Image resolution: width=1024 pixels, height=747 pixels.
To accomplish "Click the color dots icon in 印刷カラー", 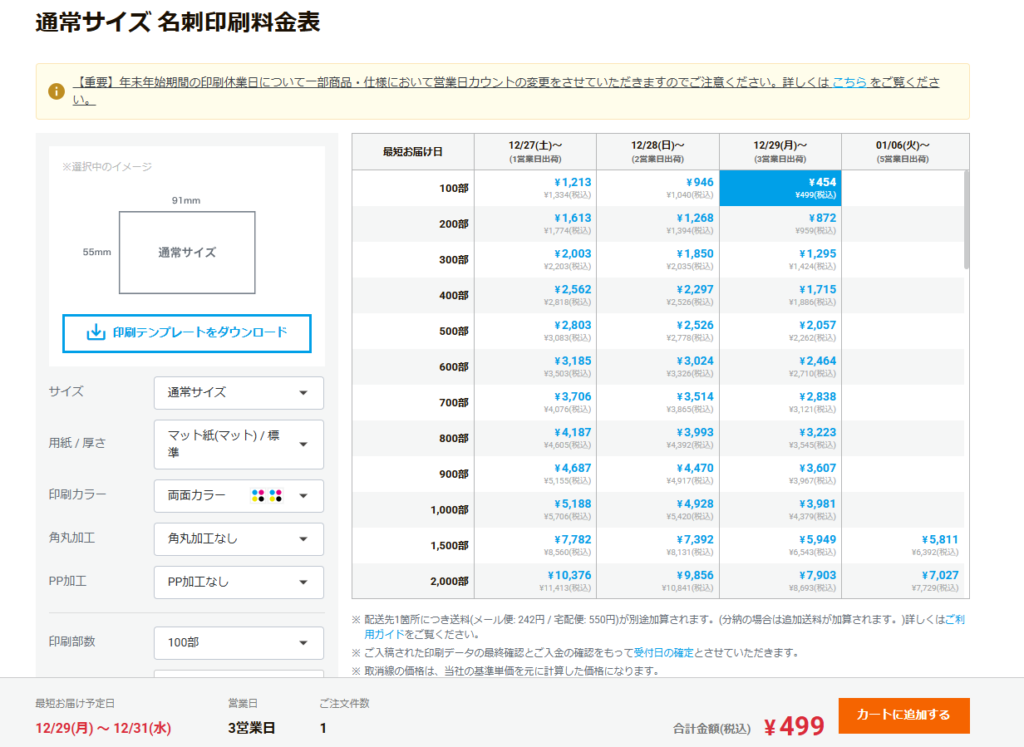I will 267,495.
